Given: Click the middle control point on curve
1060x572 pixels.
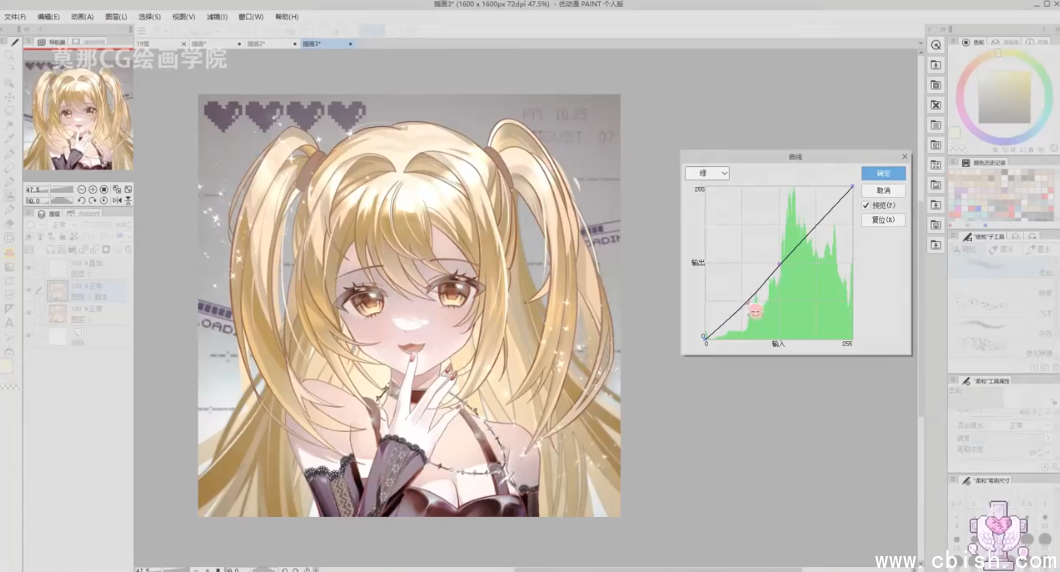Looking at the screenshot, I should pos(779,263).
